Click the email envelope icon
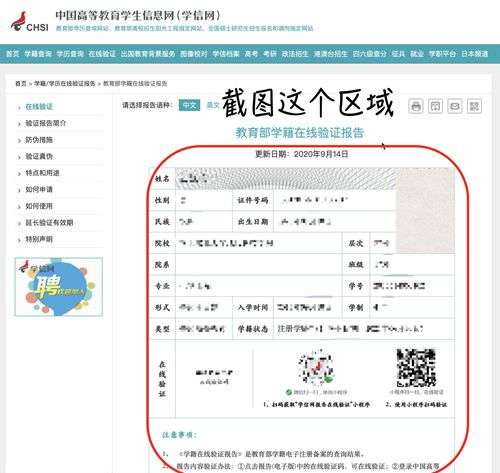This screenshot has height=473, width=500. click(455, 107)
